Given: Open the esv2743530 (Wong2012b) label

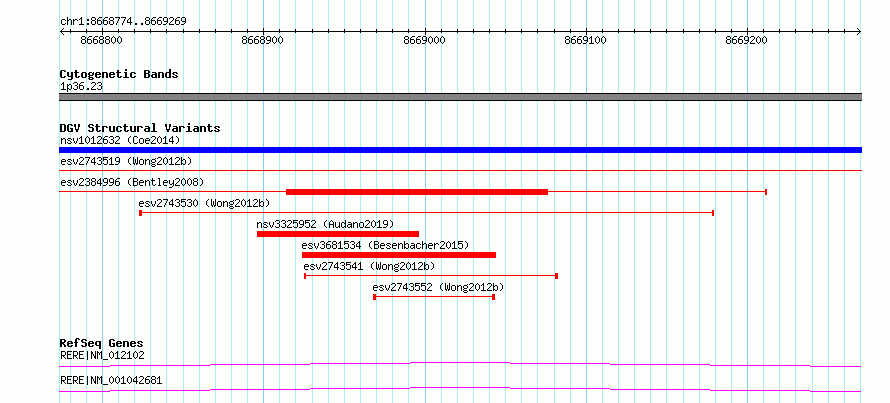Looking at the screenshot, I should coord(204,203).
